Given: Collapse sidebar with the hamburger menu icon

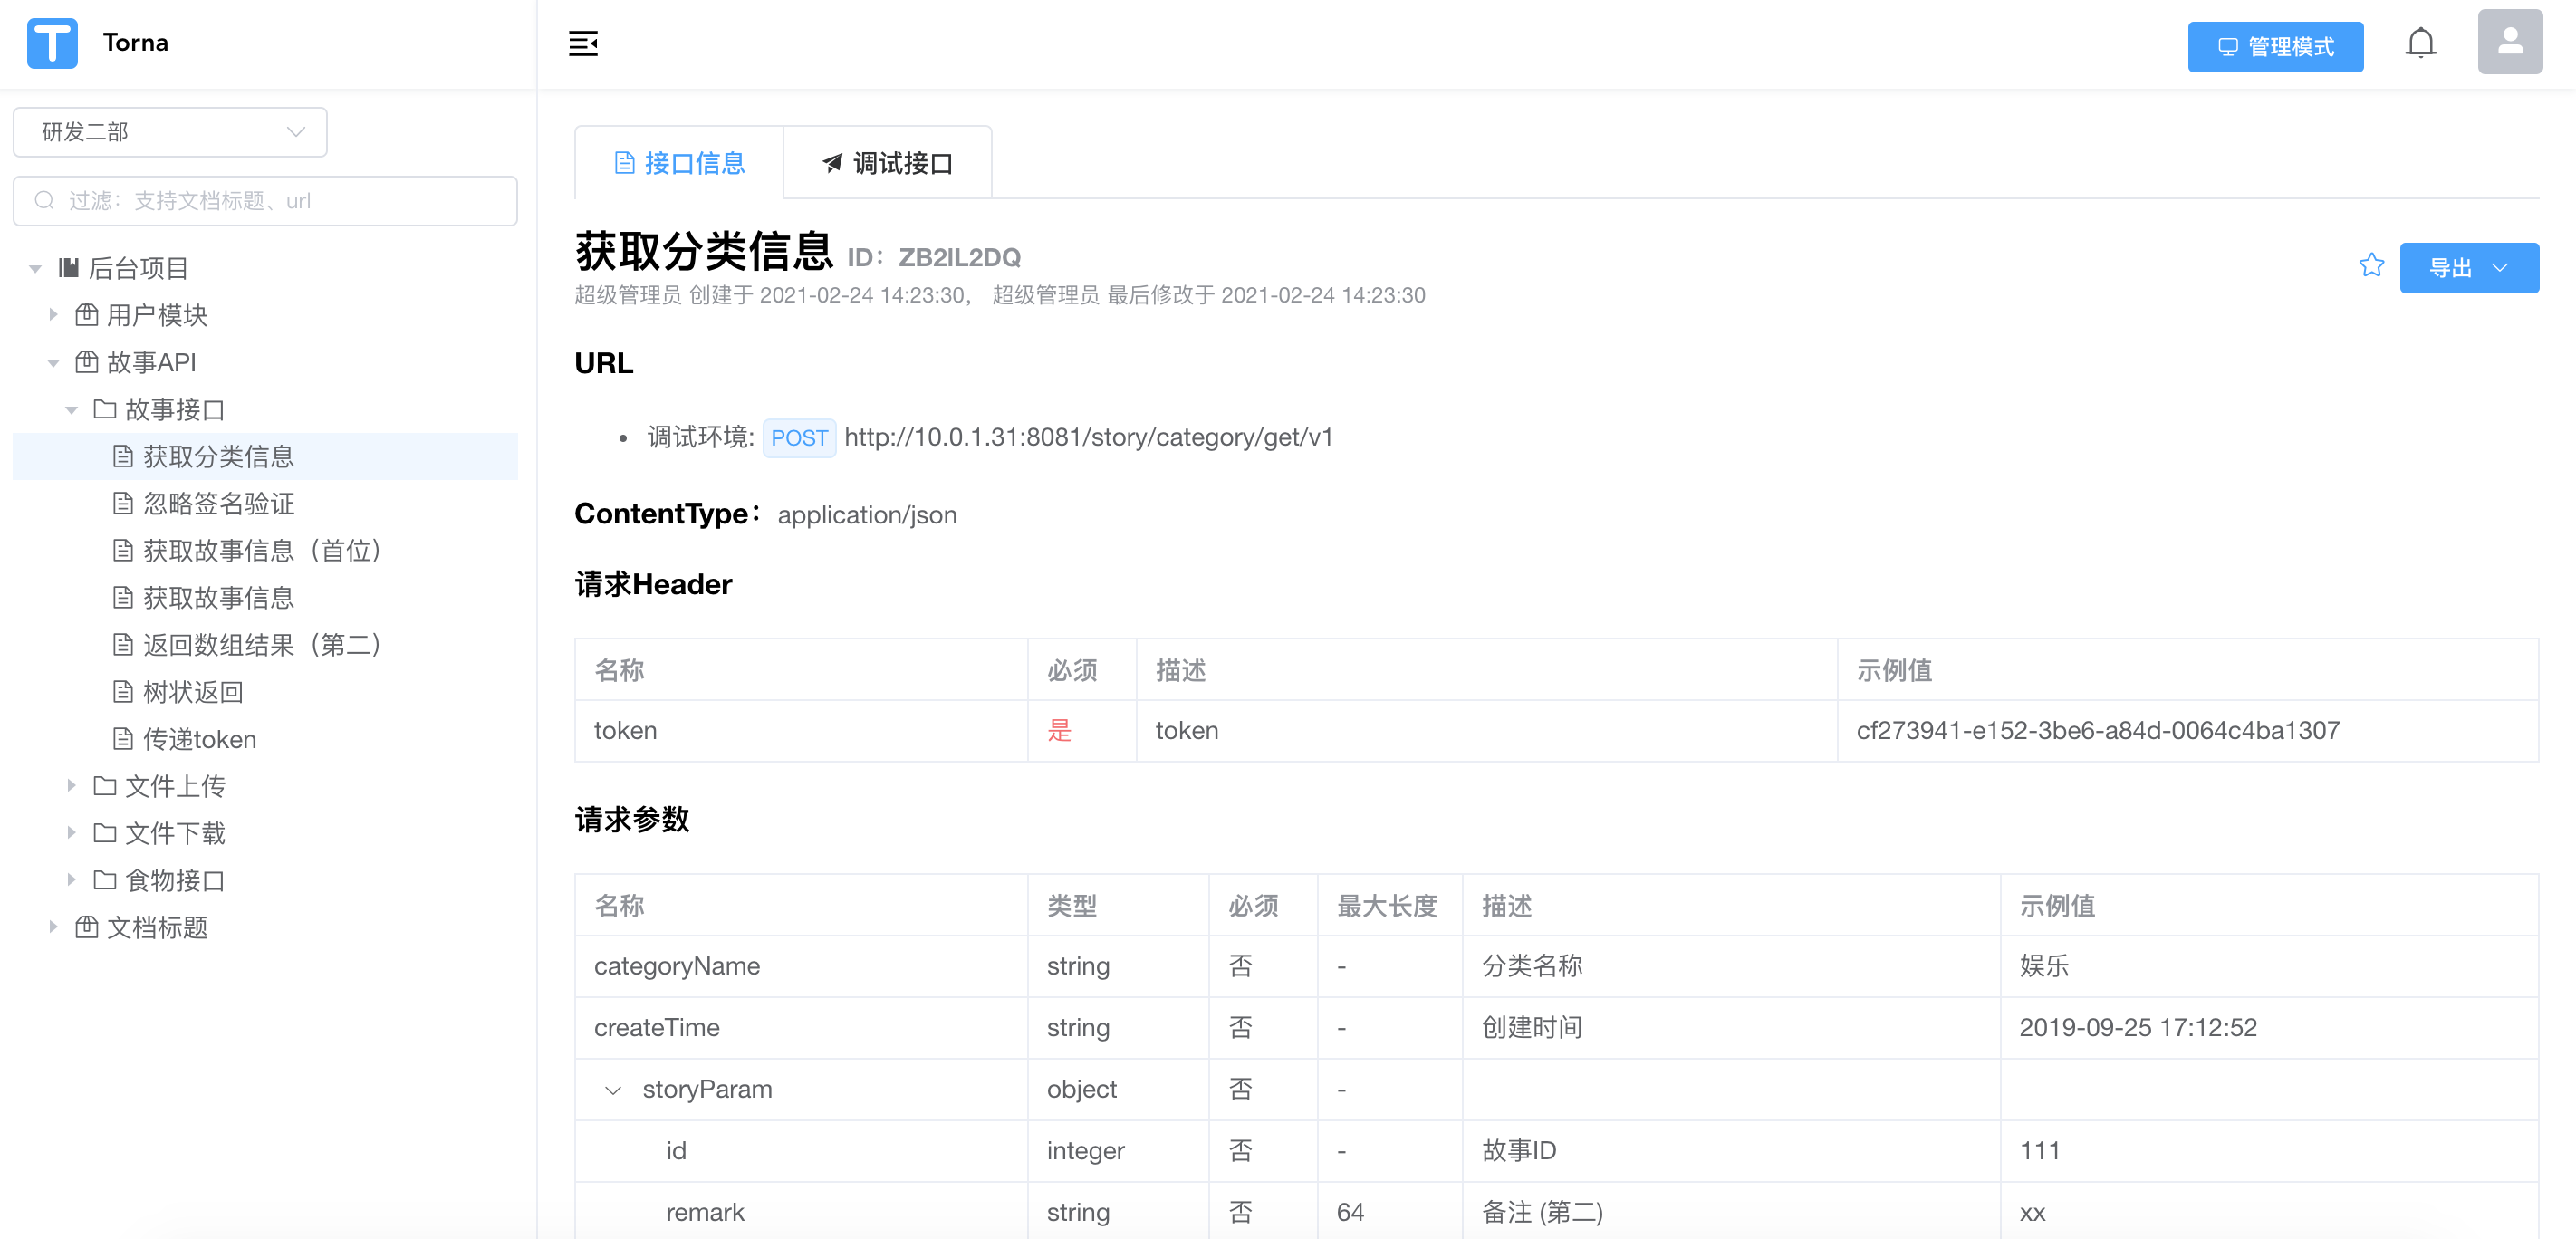Looking at the screenshot, I should coord(583,43).
